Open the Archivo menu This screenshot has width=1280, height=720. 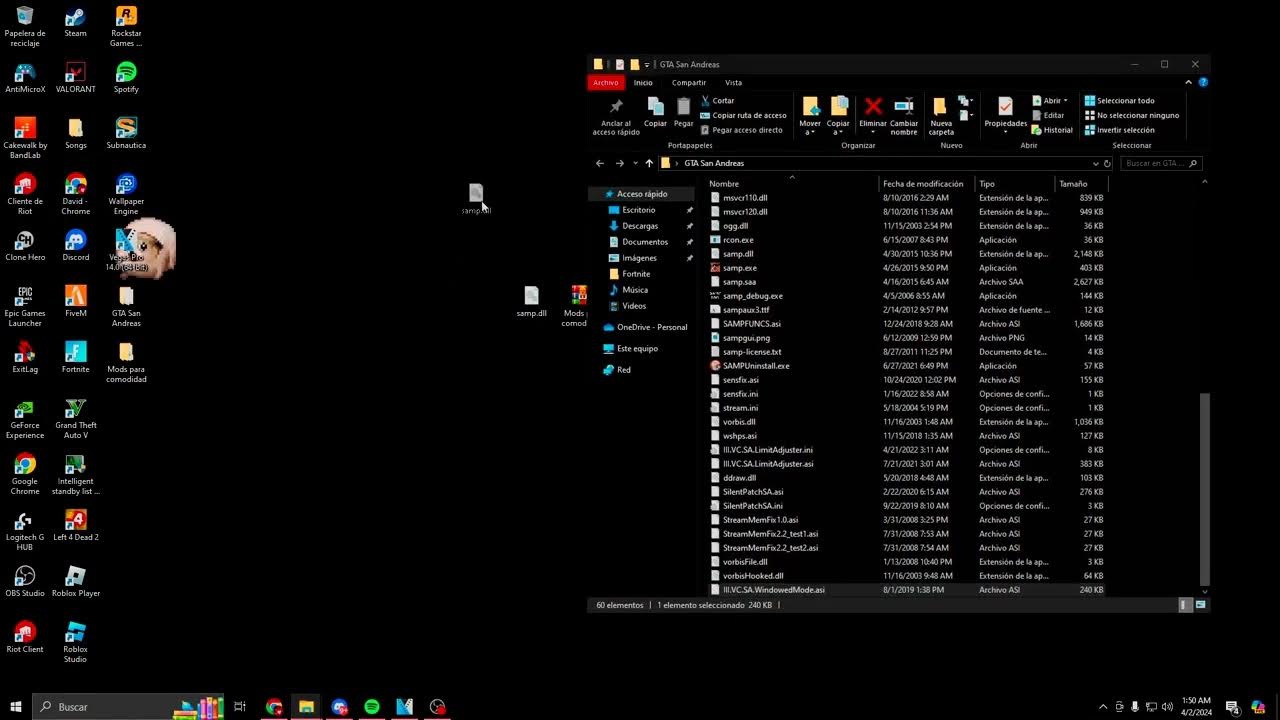605,82
